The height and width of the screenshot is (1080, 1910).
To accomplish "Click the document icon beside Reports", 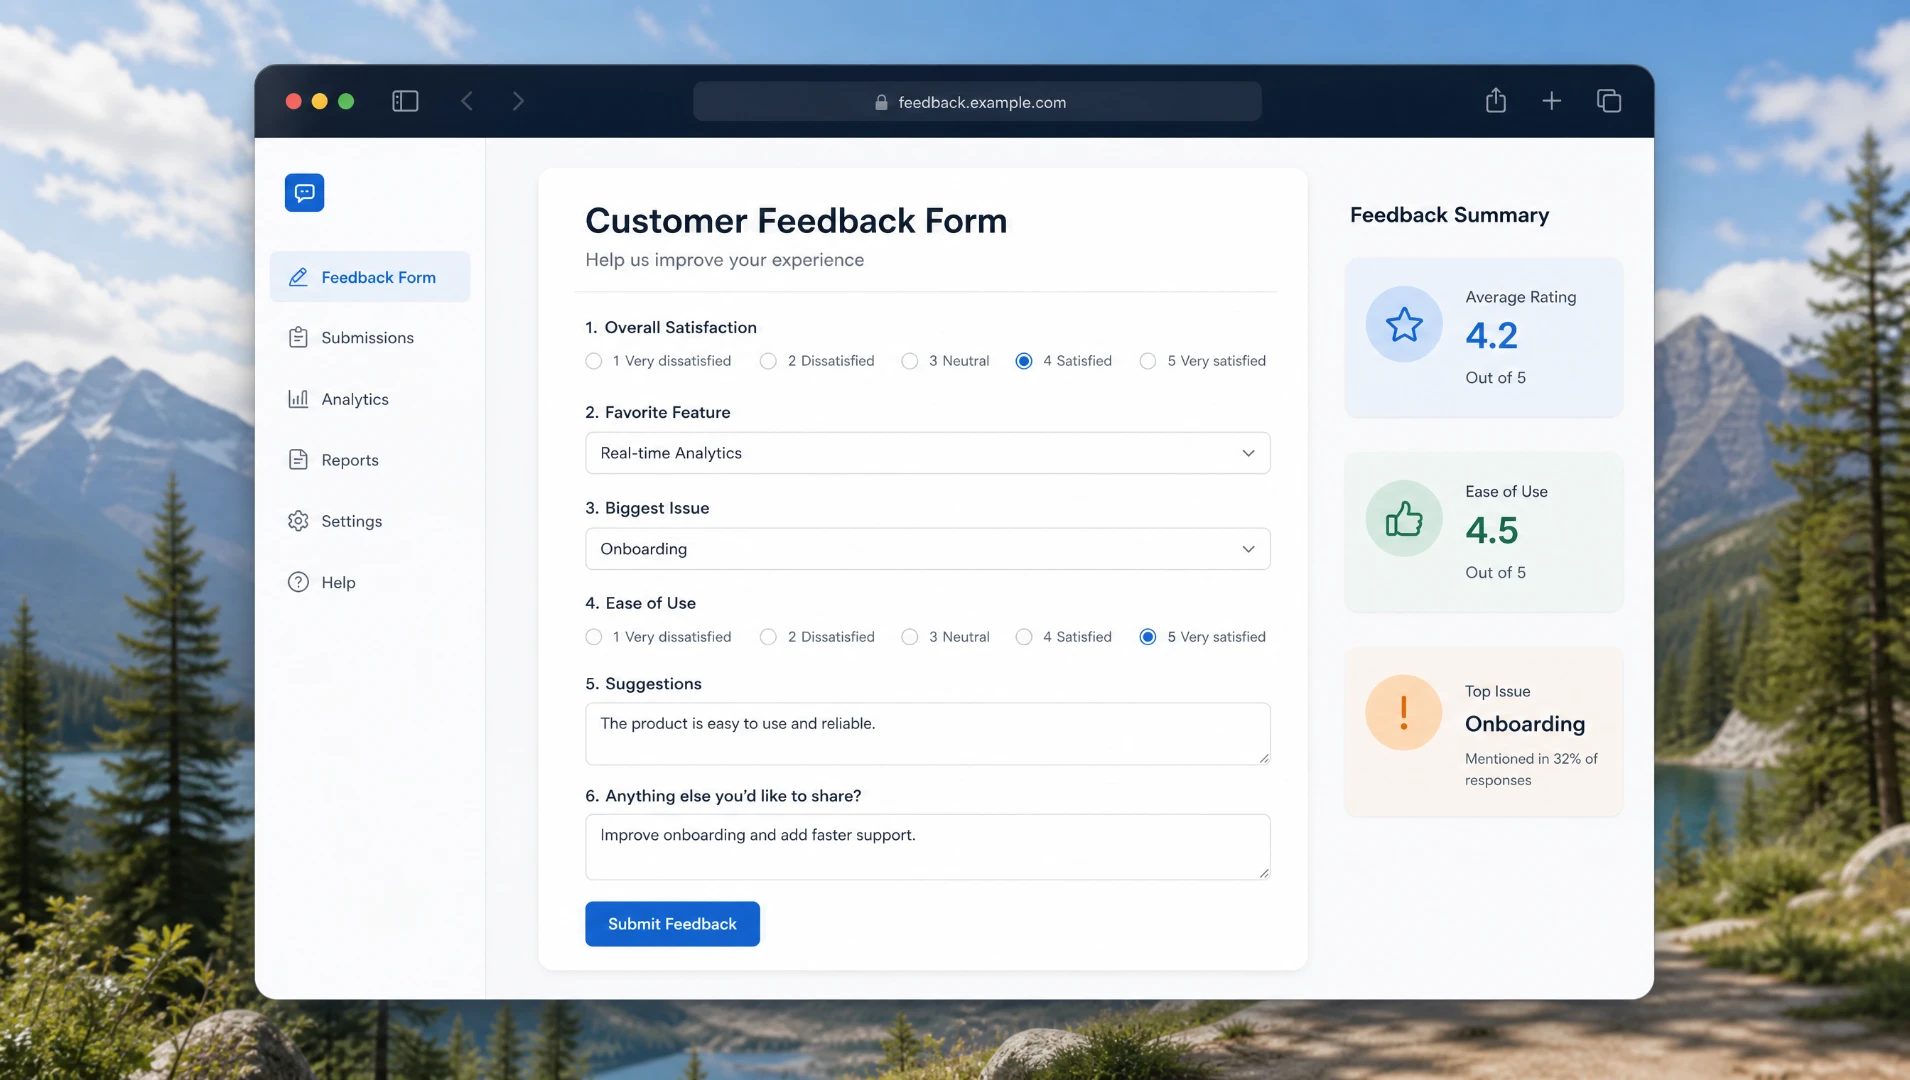I will [298, 460].
